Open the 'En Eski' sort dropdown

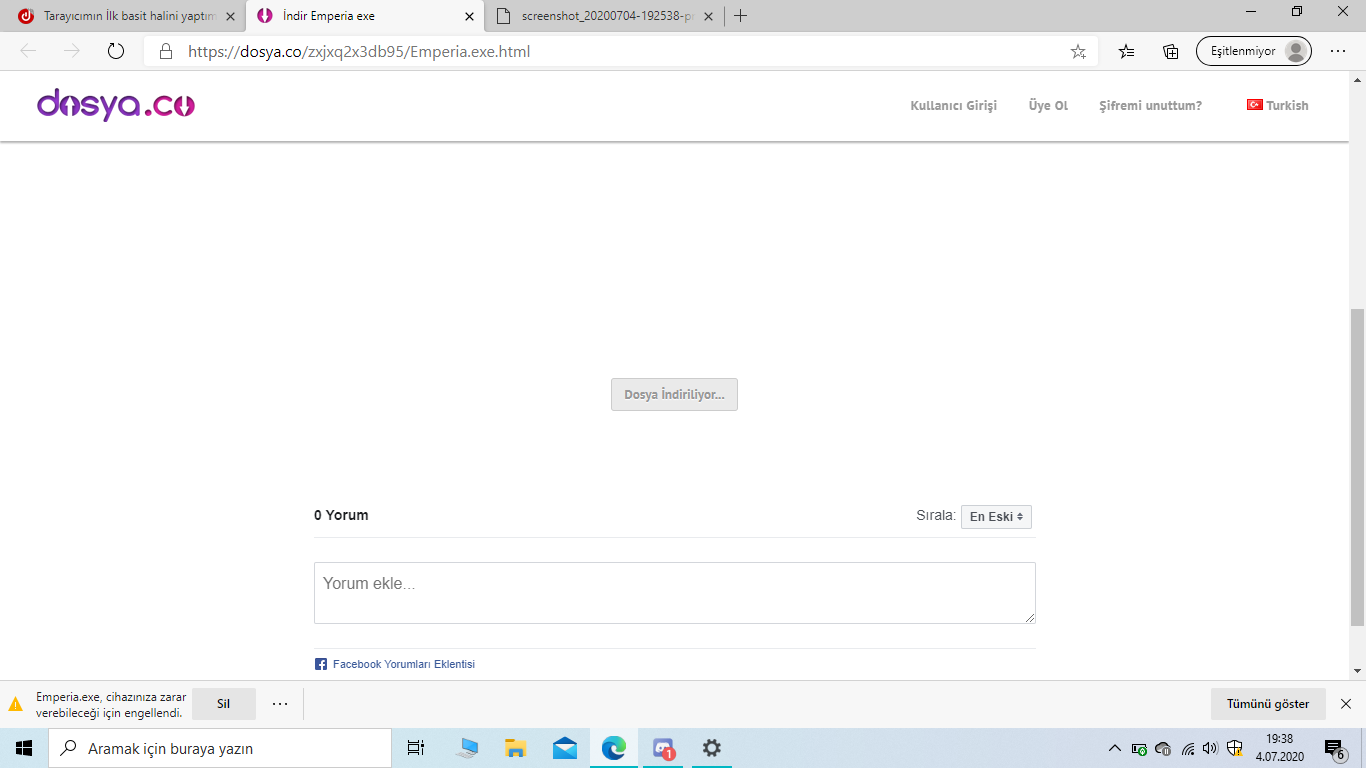tap(996, 517)
